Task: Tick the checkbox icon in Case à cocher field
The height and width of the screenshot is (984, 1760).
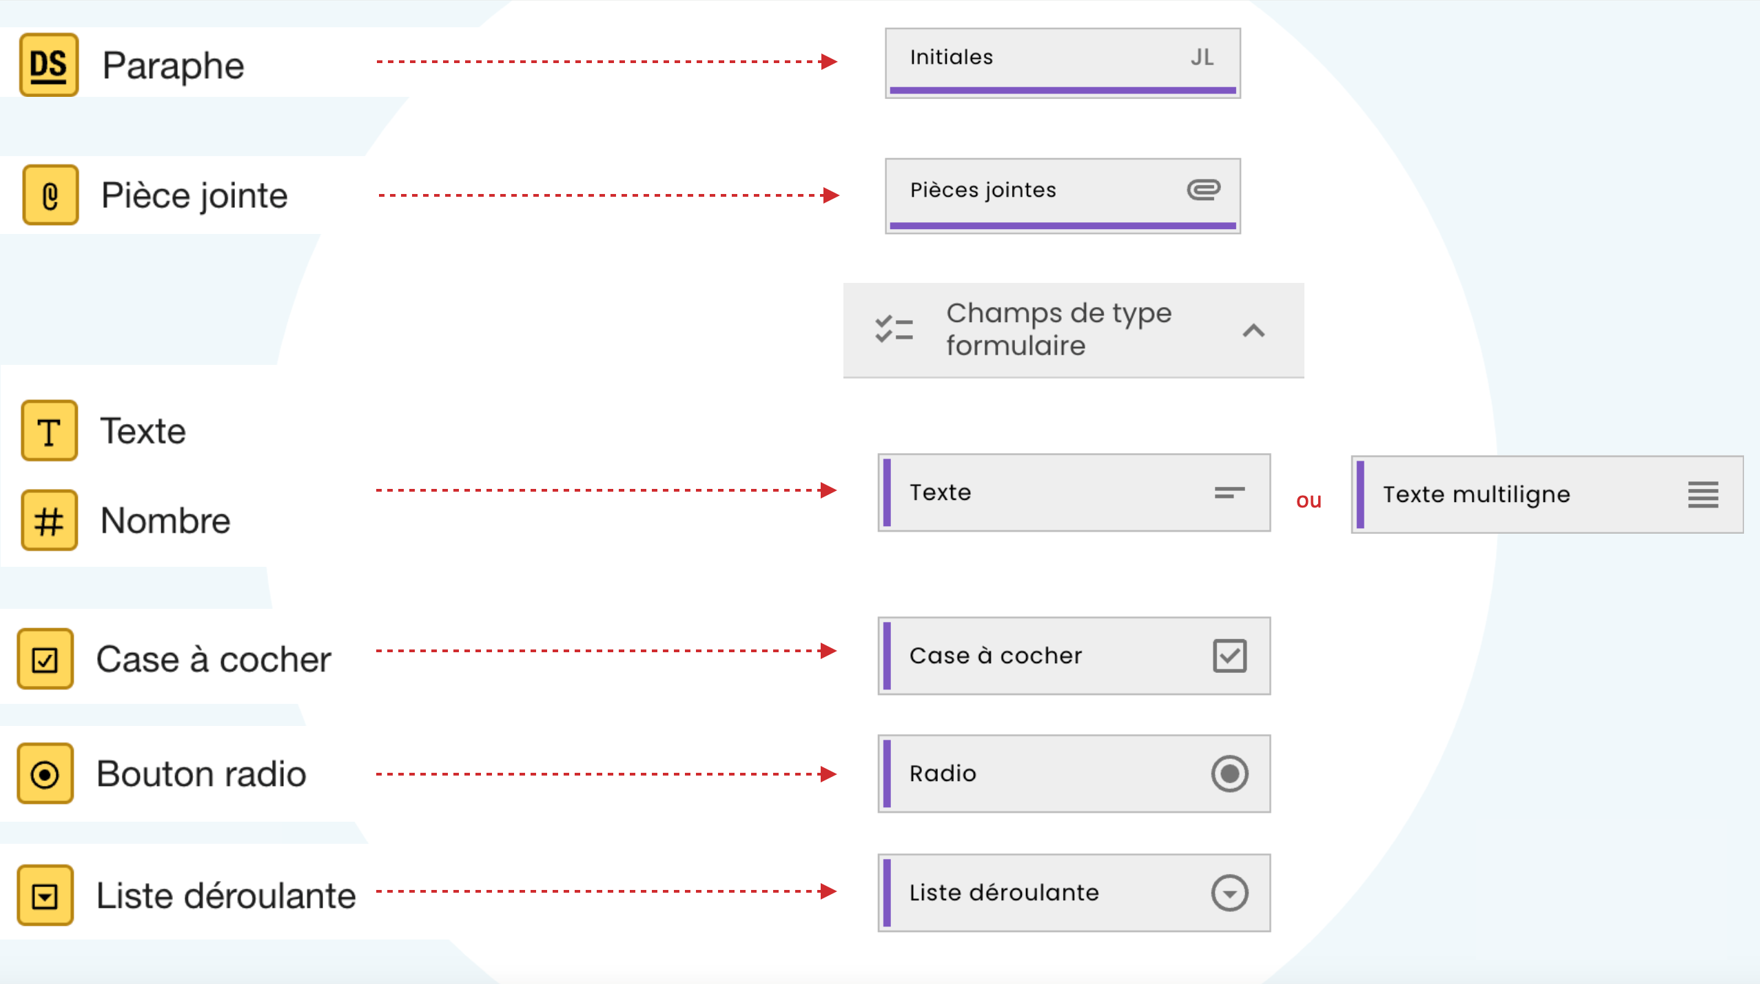Action: [1229, 656]
